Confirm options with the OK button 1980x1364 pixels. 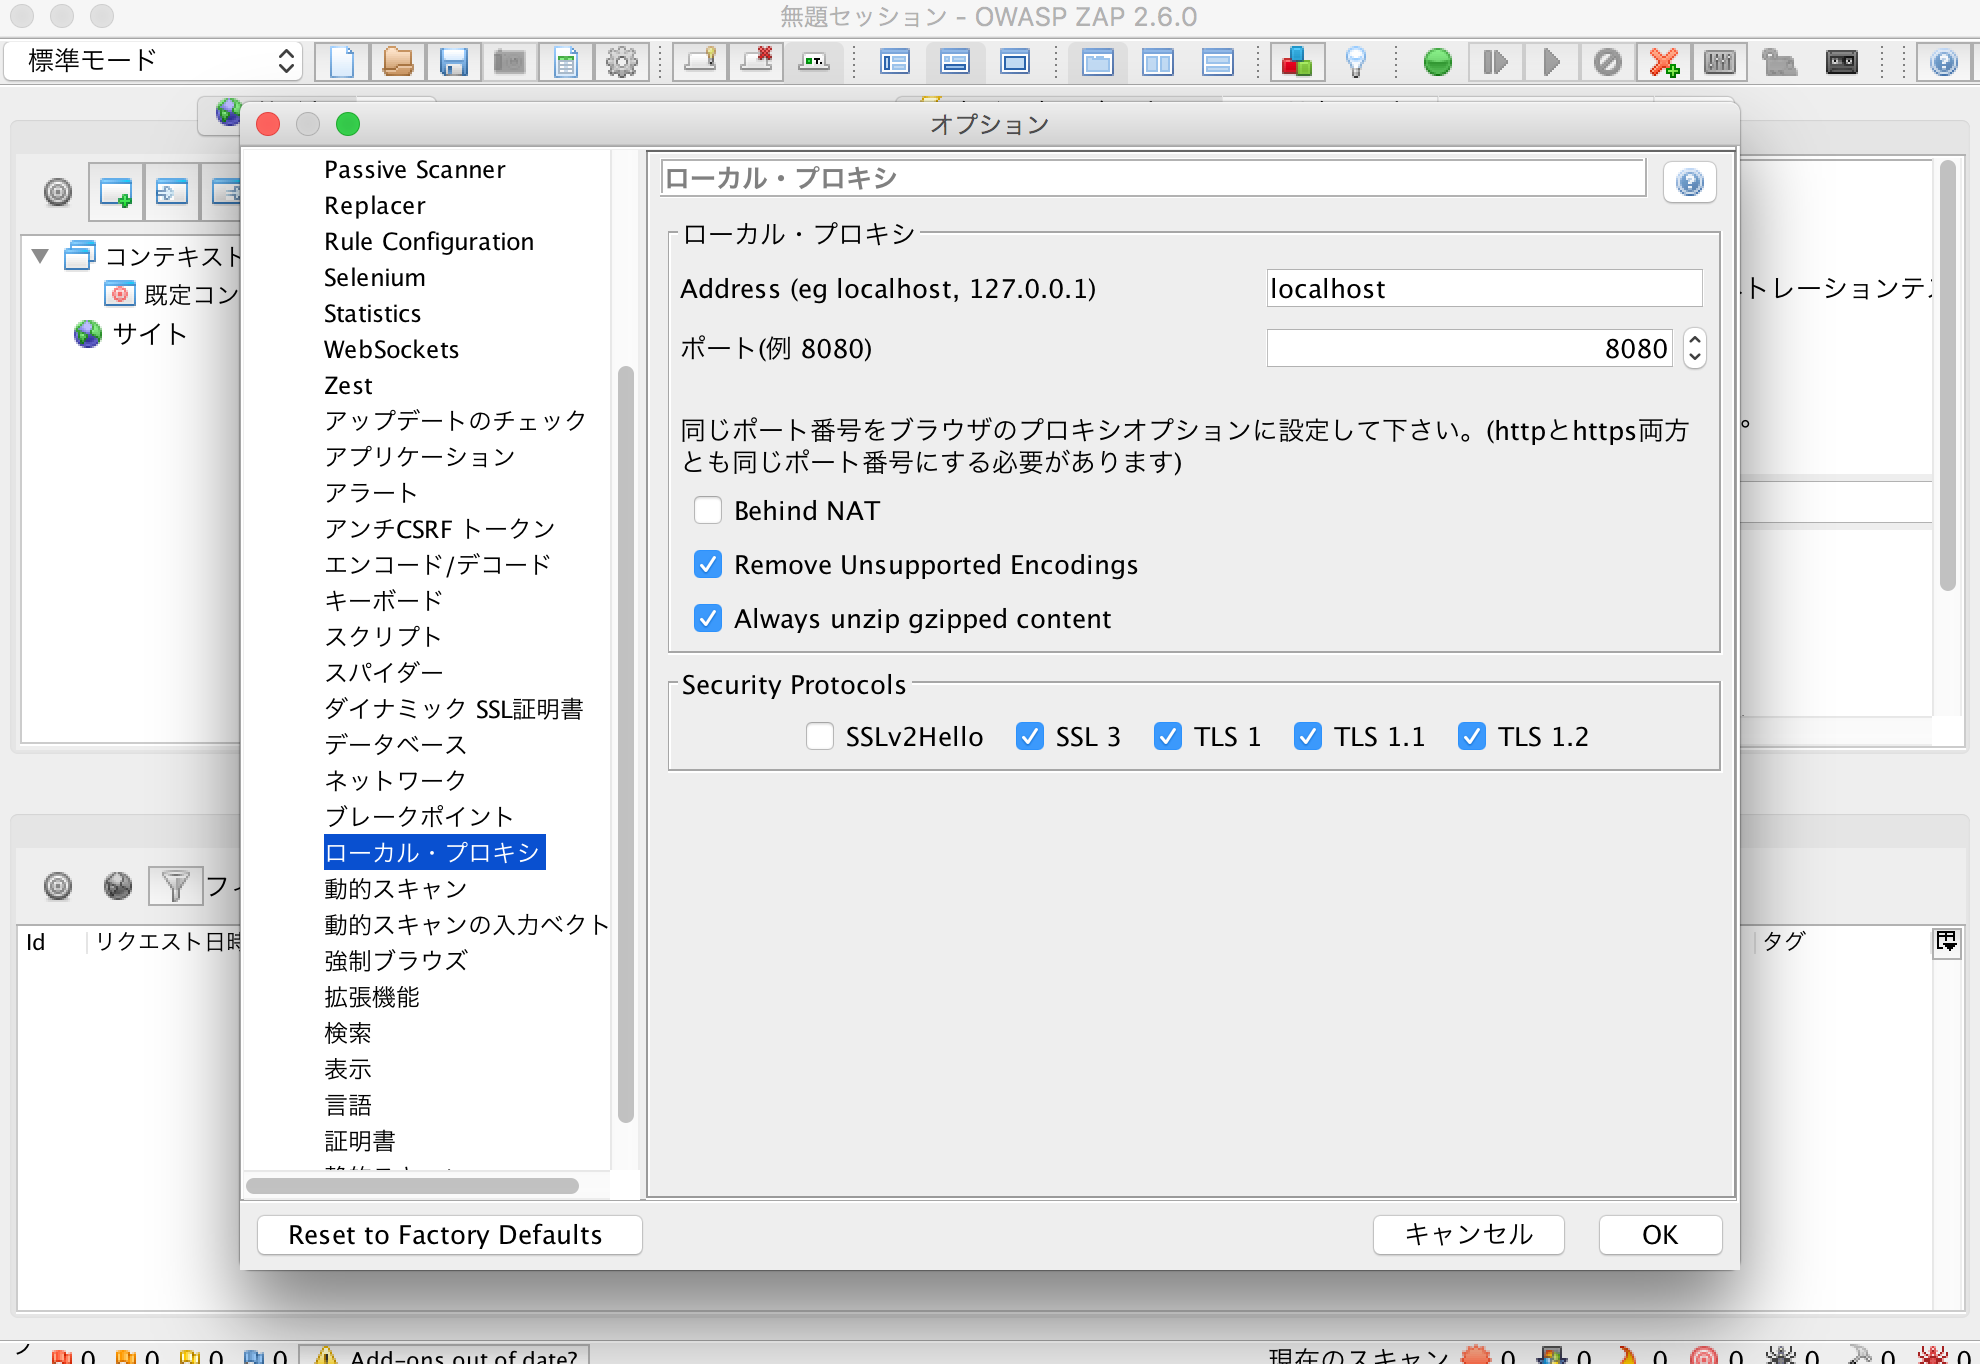[1659, 1234]
